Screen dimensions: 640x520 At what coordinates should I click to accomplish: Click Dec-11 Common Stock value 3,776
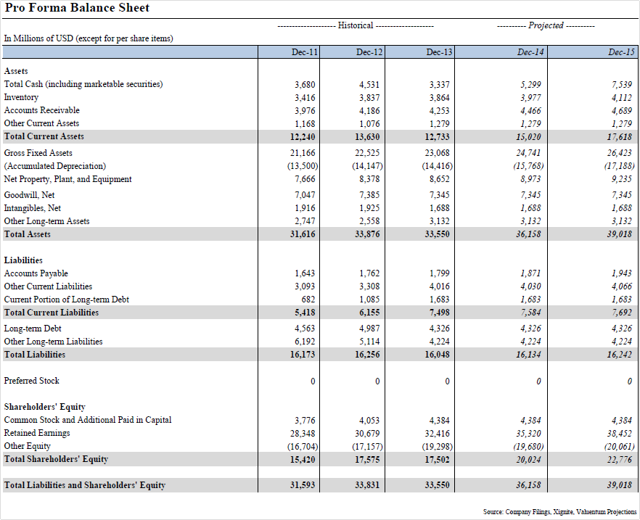tap(305, 420)
